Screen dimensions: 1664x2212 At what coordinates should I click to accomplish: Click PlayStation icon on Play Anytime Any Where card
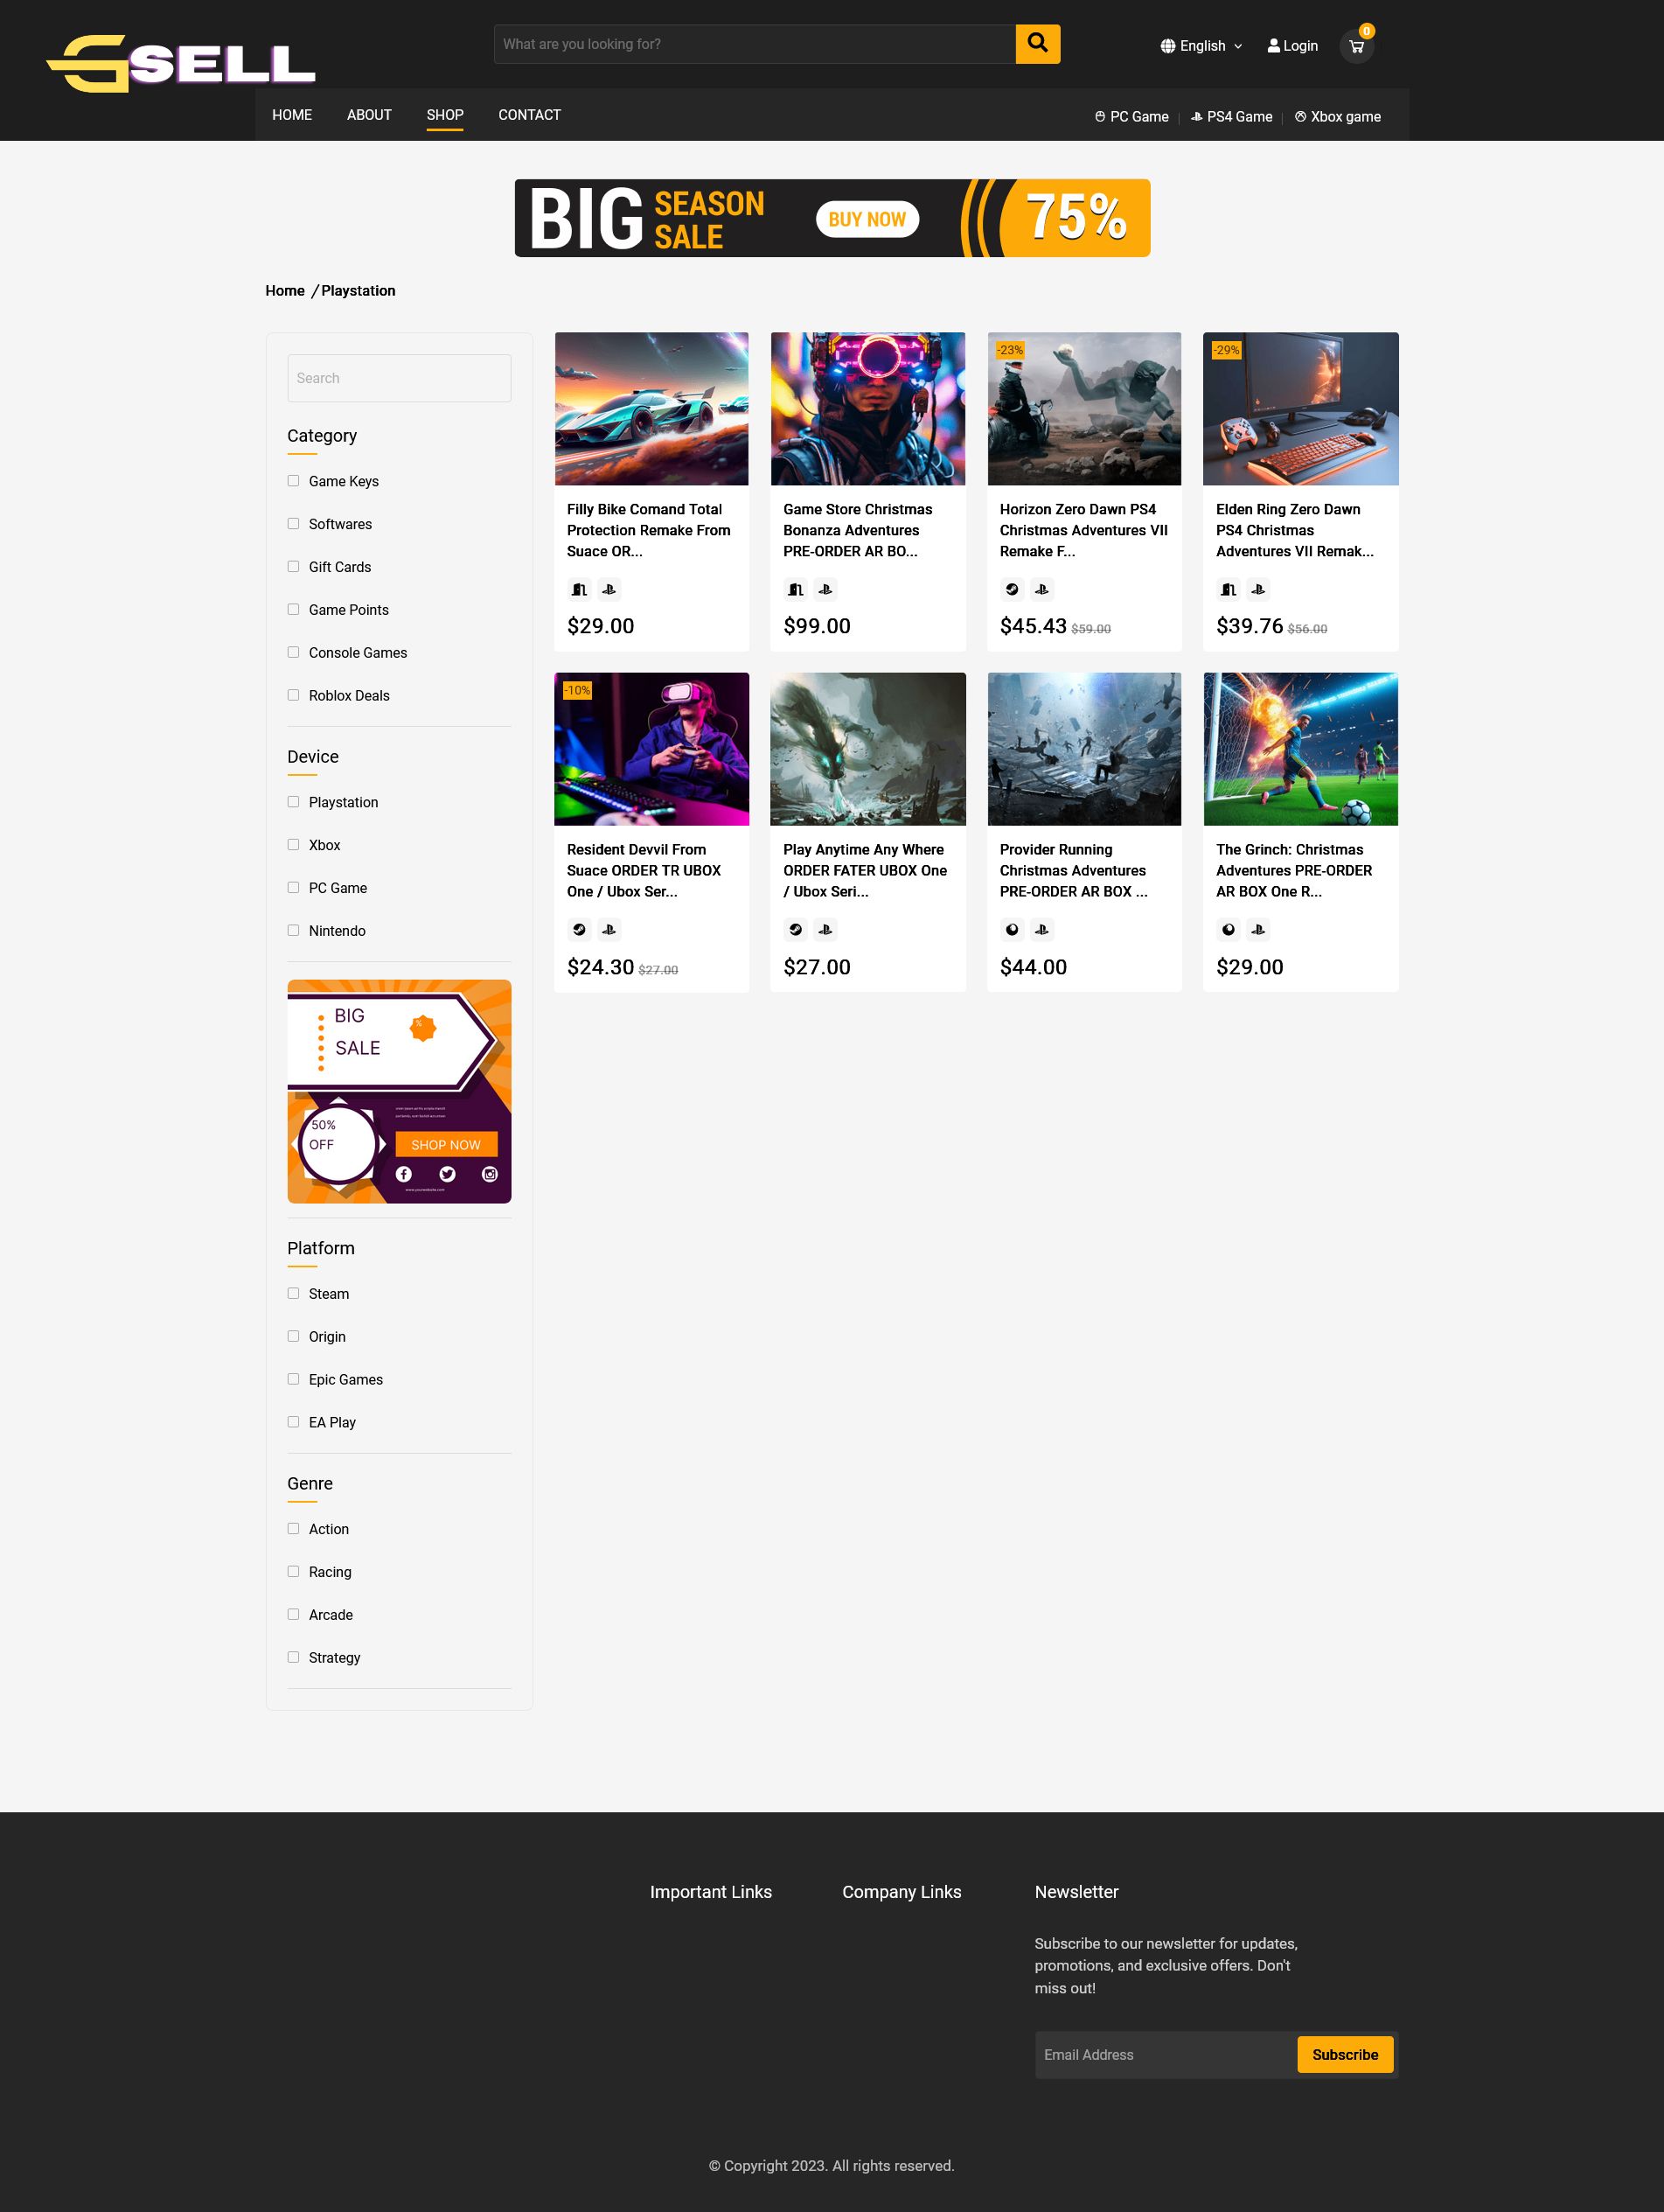tap(825, 930)
